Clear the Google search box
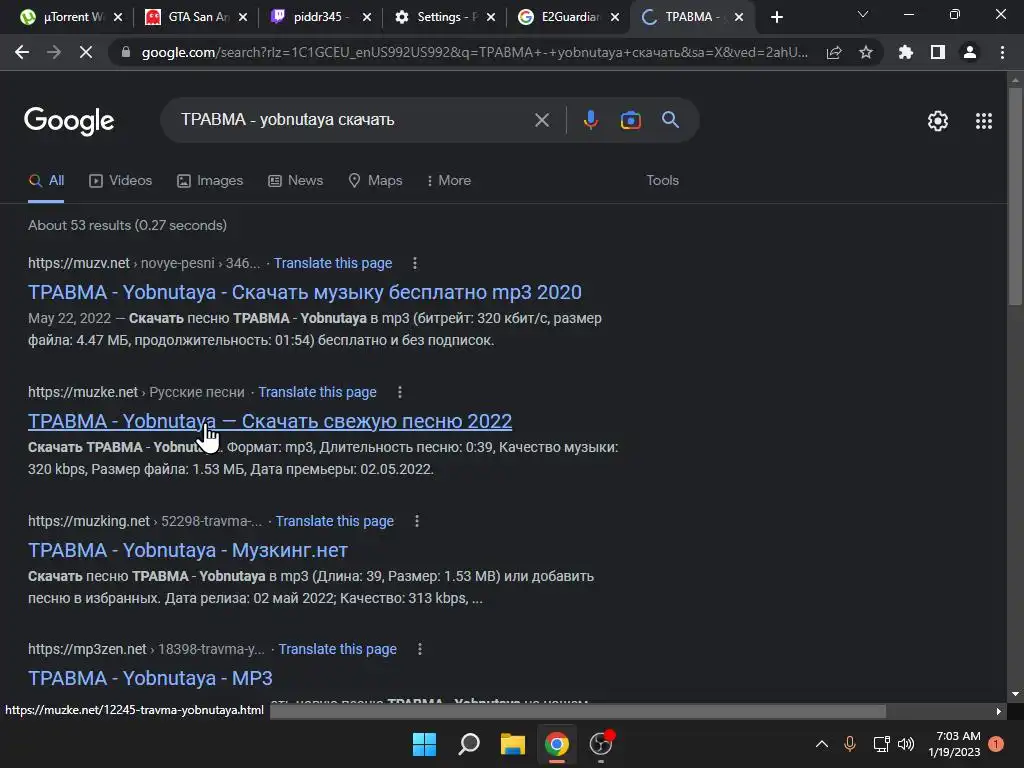 click(541, 120)
